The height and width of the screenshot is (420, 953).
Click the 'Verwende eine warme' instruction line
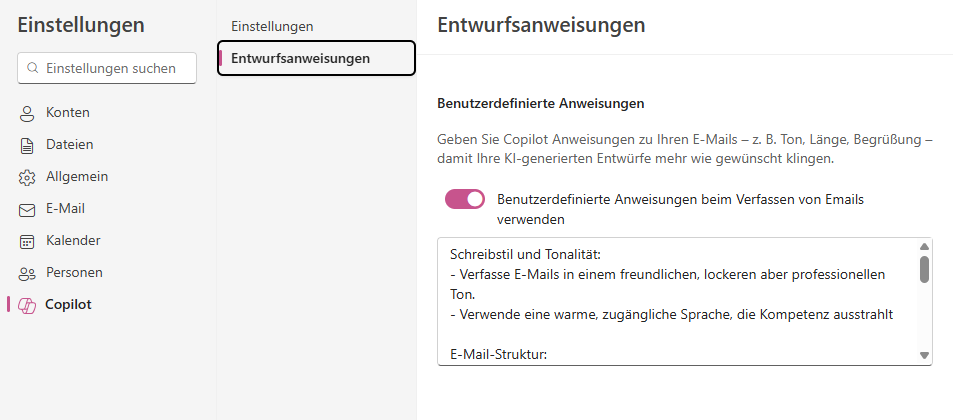670,315
